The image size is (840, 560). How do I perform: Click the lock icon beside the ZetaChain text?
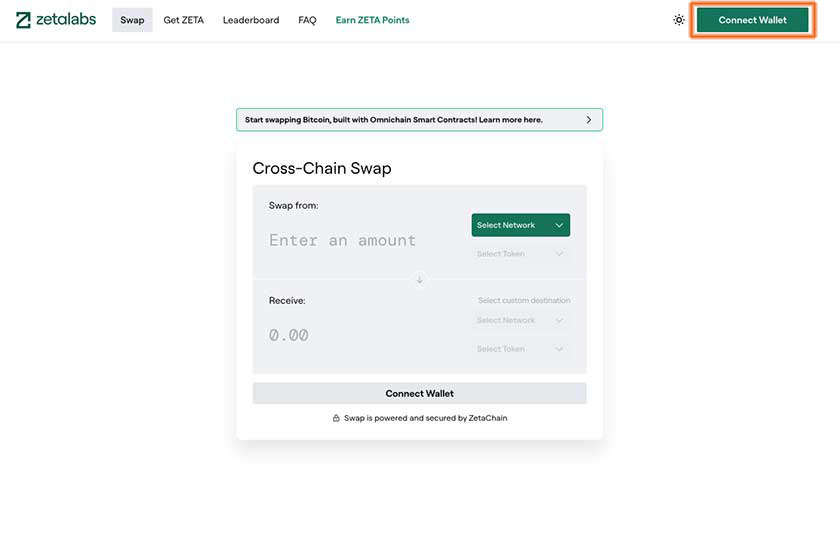(x=336, y=418)
